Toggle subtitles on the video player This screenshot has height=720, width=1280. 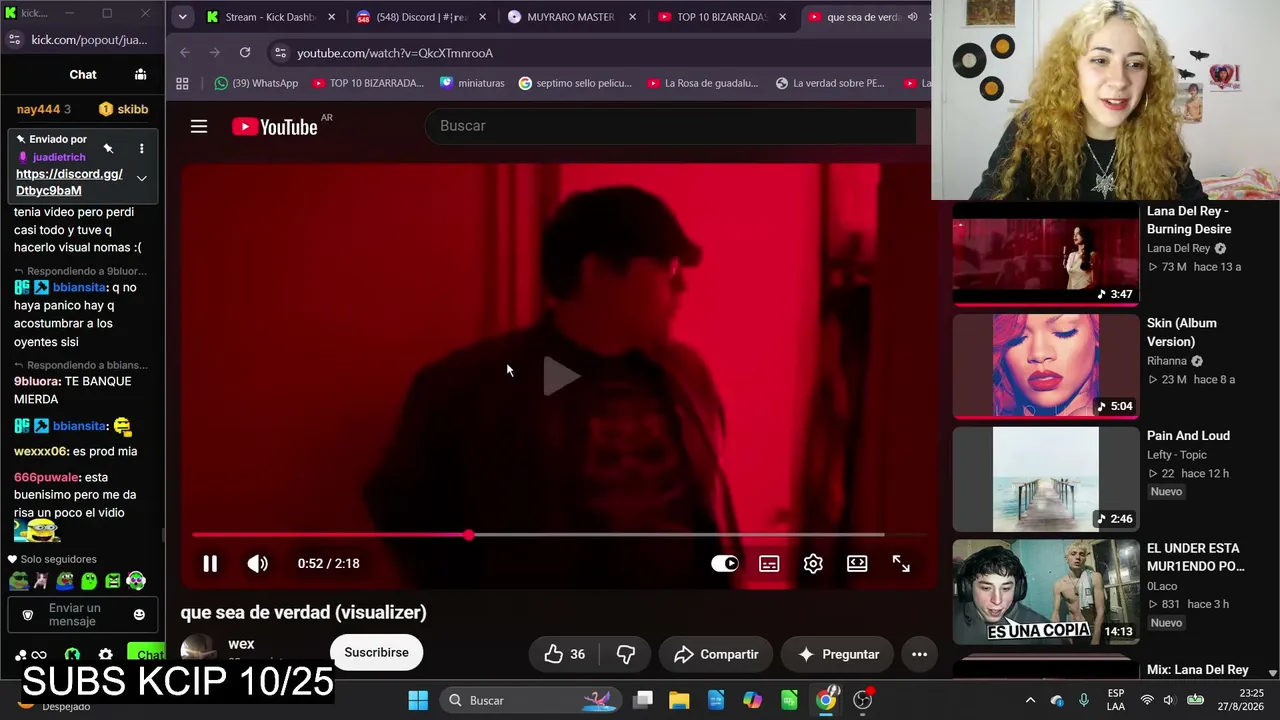pyautogui.click(x=769, y=564)
